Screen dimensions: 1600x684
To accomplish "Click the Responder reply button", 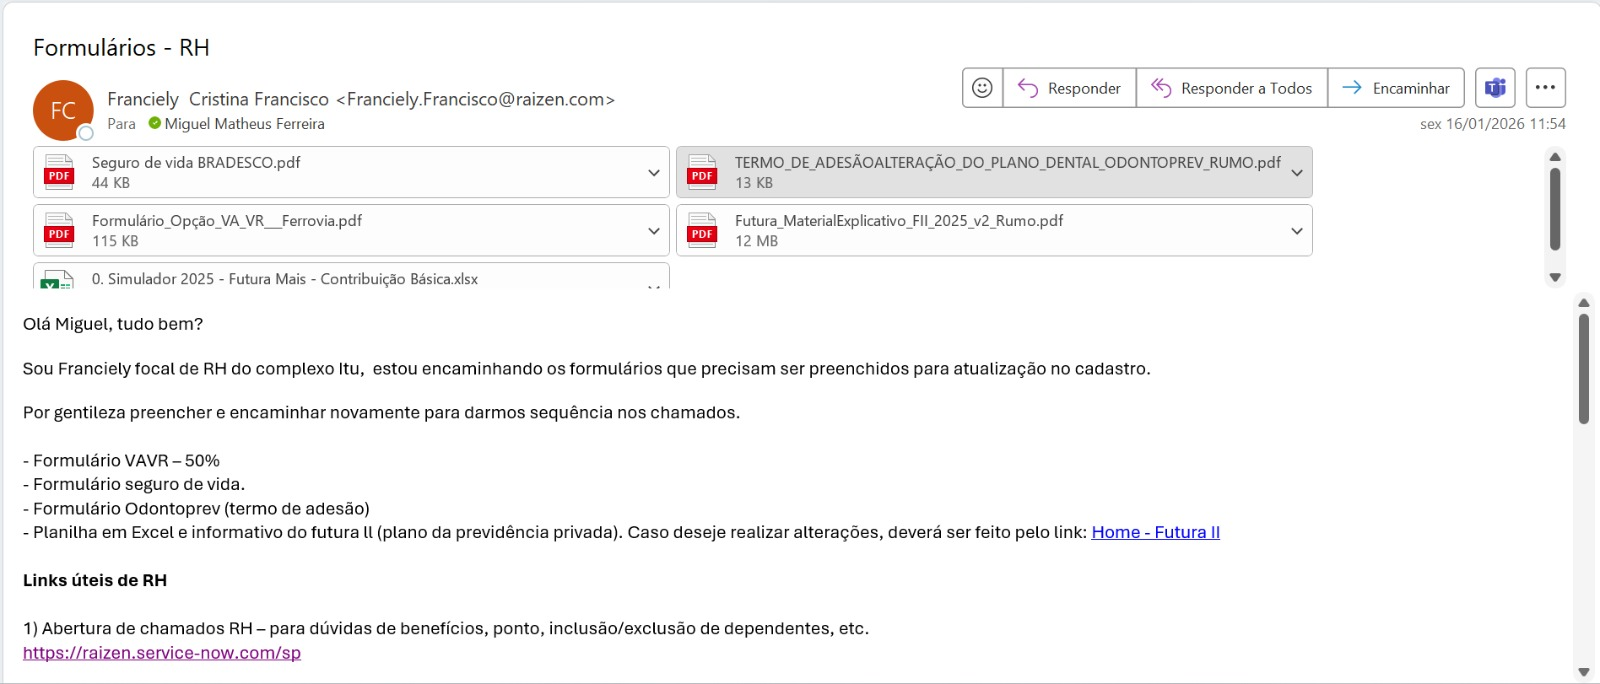I will 1069,88.
